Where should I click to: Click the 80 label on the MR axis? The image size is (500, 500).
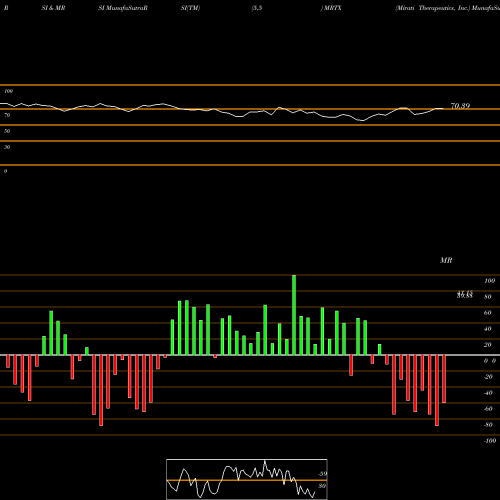[488, 297]
